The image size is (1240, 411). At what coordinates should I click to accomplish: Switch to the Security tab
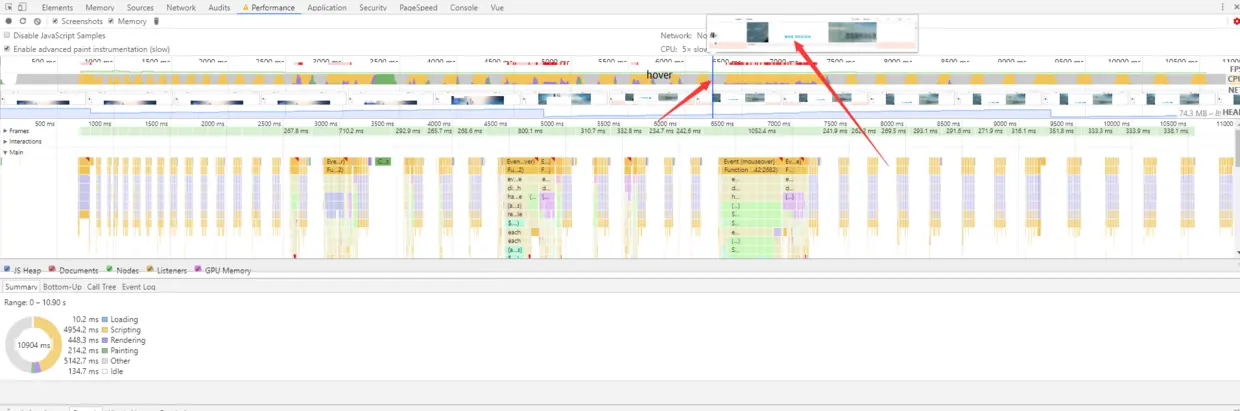coord(373,7)
